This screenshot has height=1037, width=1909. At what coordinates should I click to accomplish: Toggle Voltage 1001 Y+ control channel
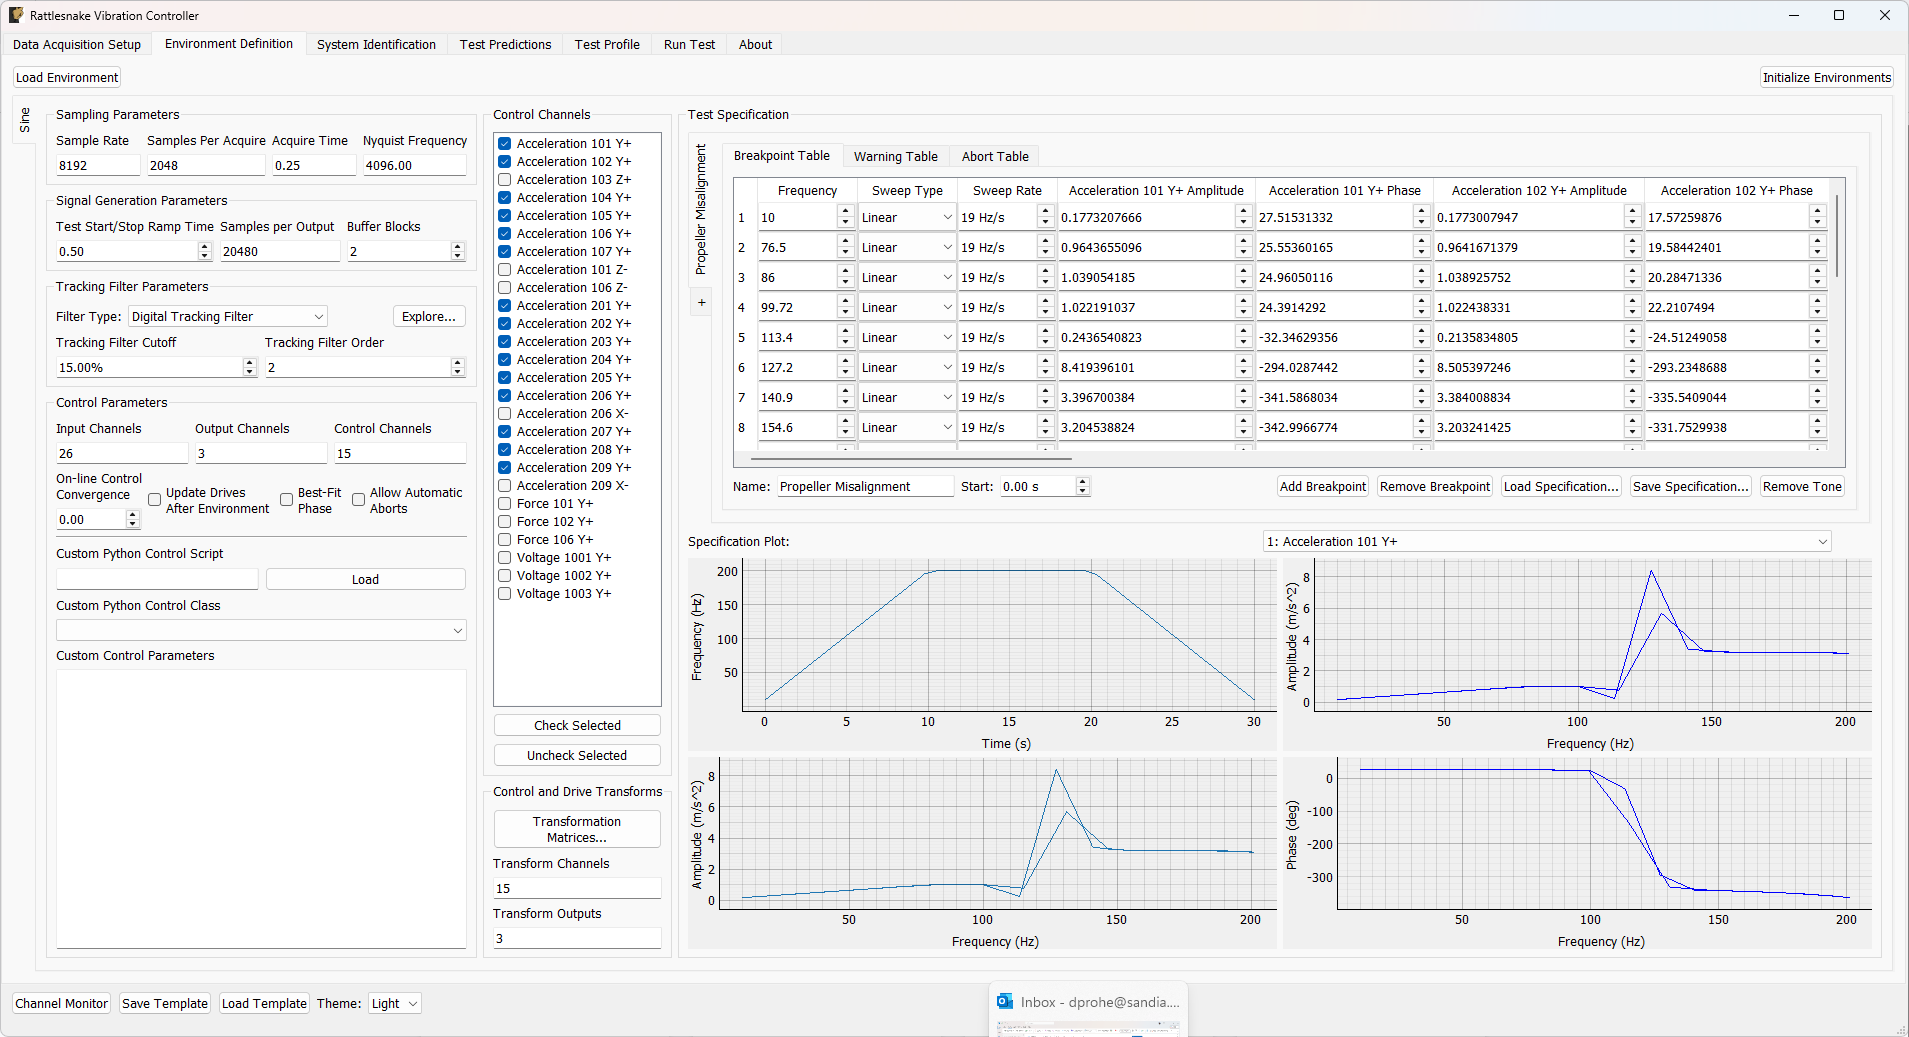pos(505,558)
